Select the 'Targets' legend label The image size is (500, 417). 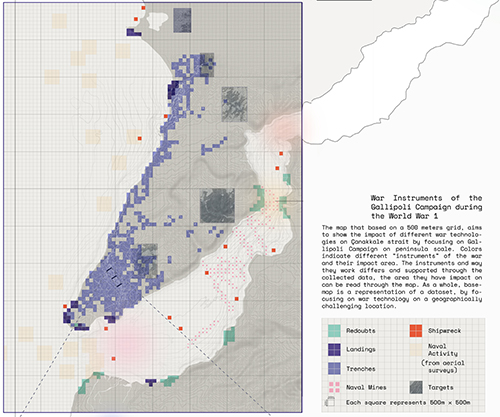click(x=441, y=388)
